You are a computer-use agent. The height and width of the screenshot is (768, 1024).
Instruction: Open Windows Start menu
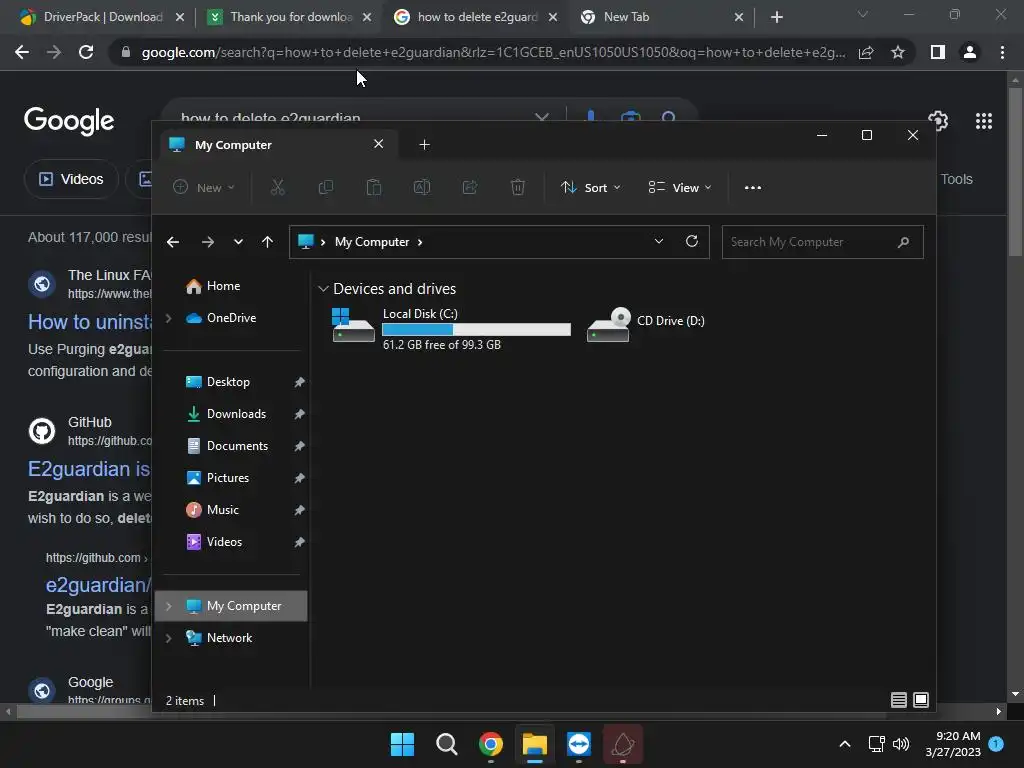[x=402, y=744]
